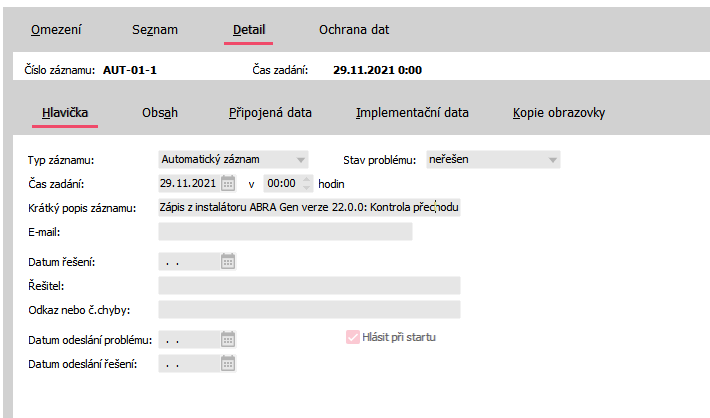
Task: Open the Ochrana dat tab
Action: 354,30
